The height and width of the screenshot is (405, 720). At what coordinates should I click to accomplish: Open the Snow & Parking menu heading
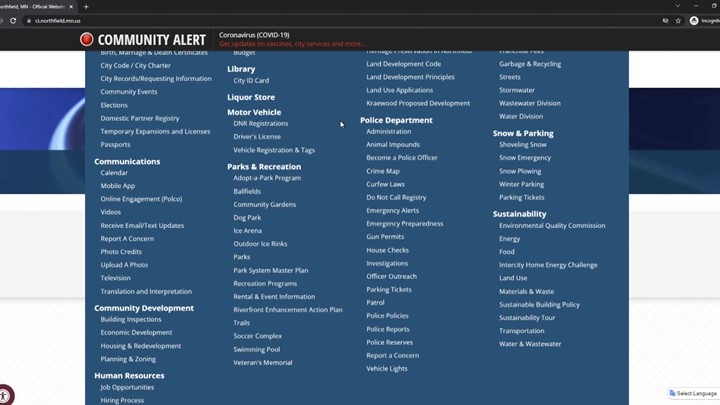(523, 134)
